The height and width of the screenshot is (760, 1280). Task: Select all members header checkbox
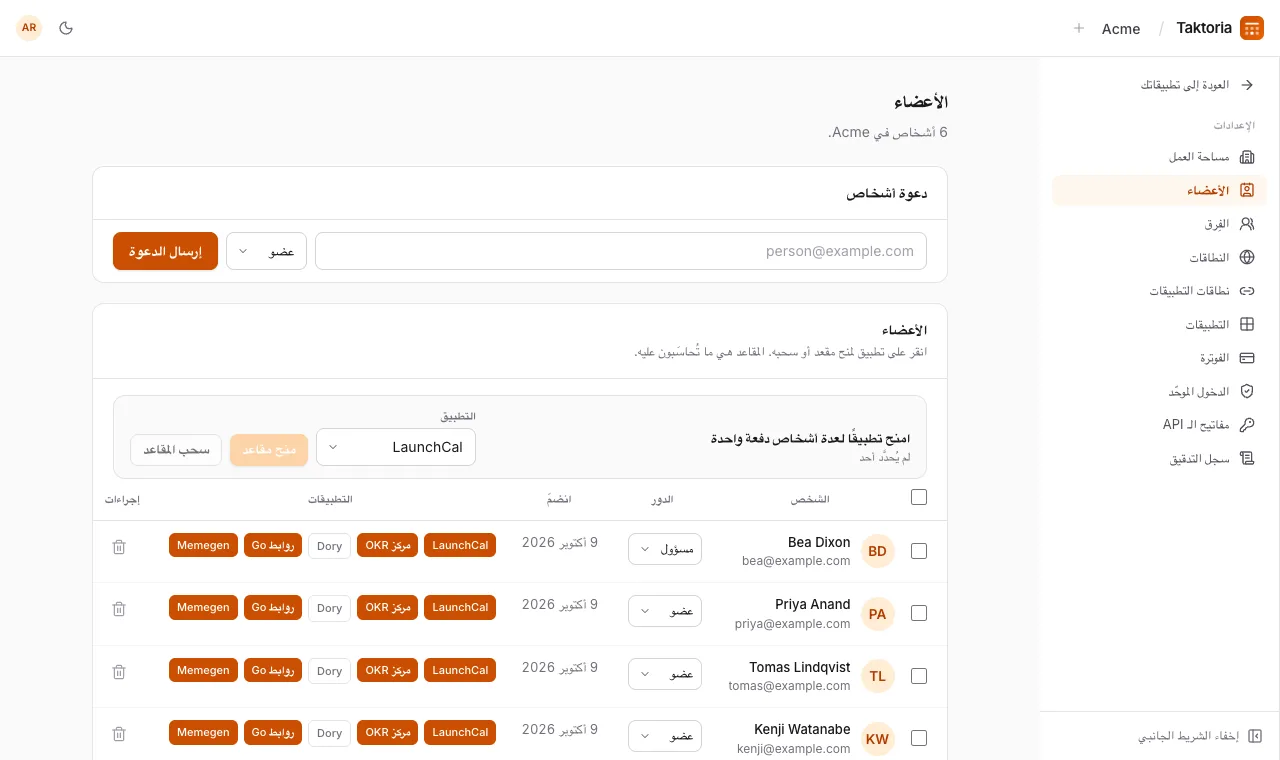point(919,497)
